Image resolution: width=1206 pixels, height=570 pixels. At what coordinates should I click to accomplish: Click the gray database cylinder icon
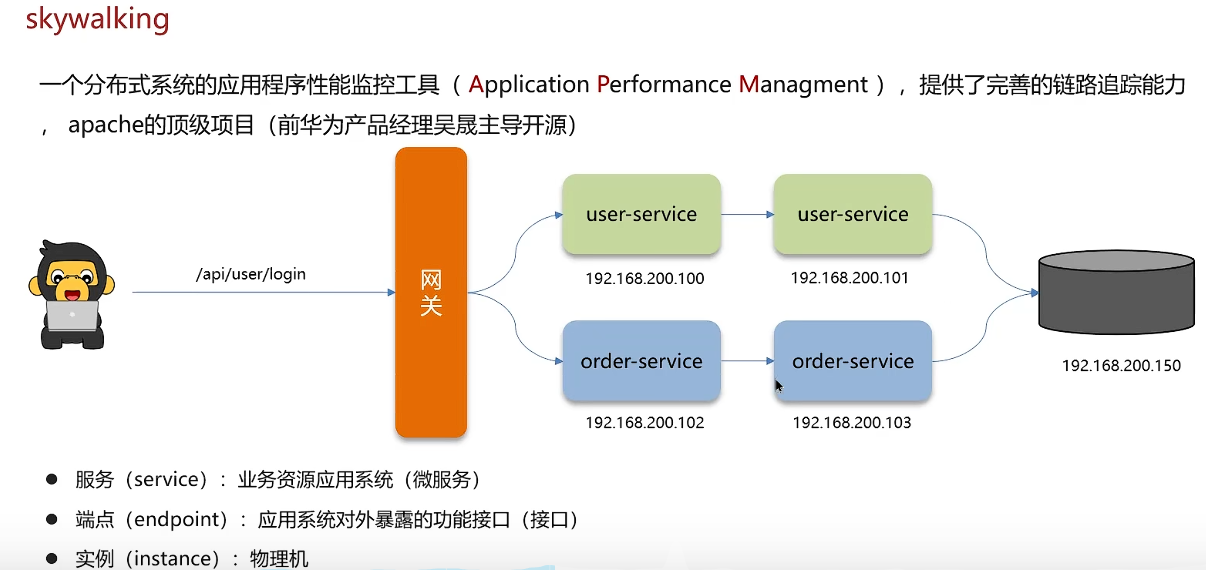1116,293
